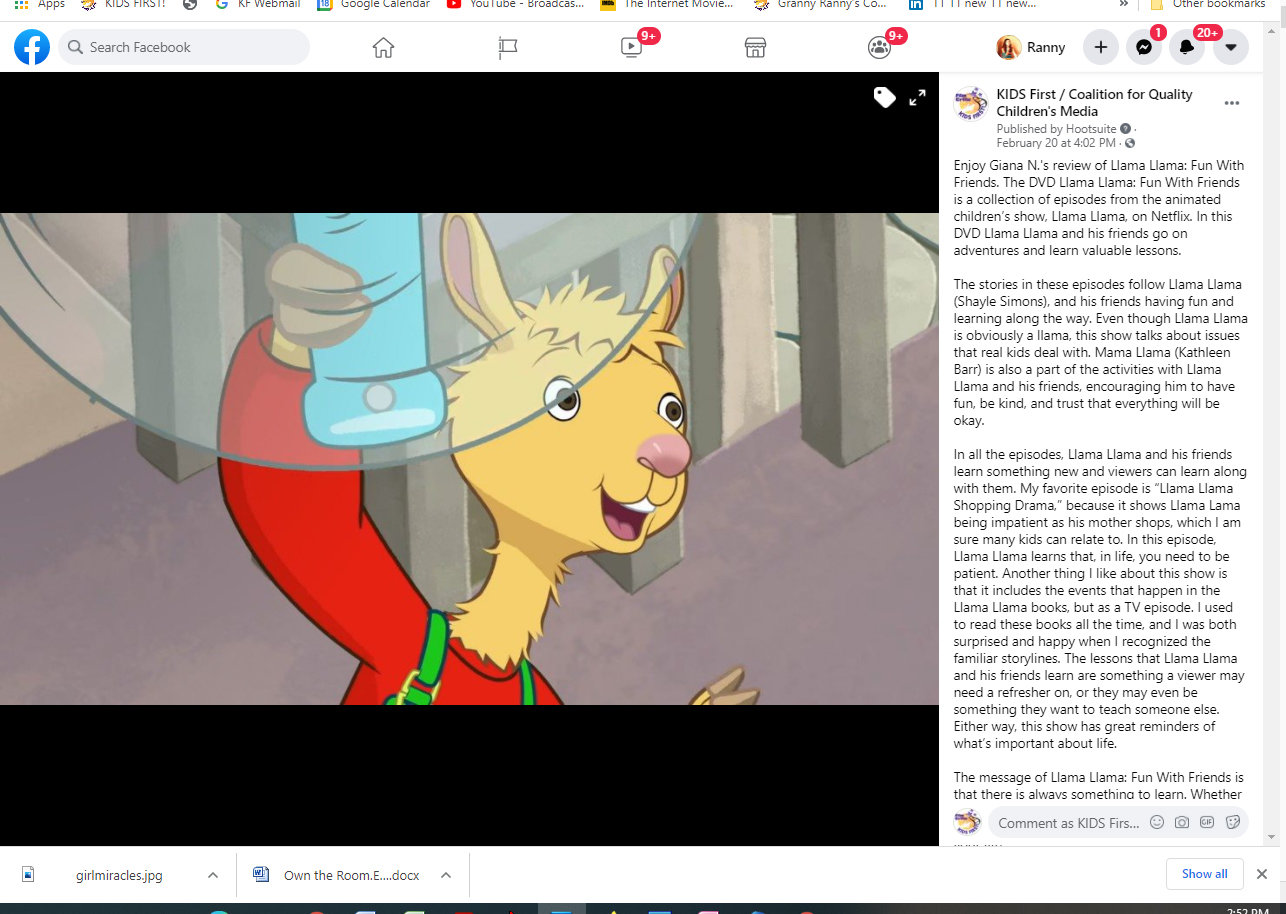Open the Groups icon
Screen dimensions: 1286x914
coord(879,47)
